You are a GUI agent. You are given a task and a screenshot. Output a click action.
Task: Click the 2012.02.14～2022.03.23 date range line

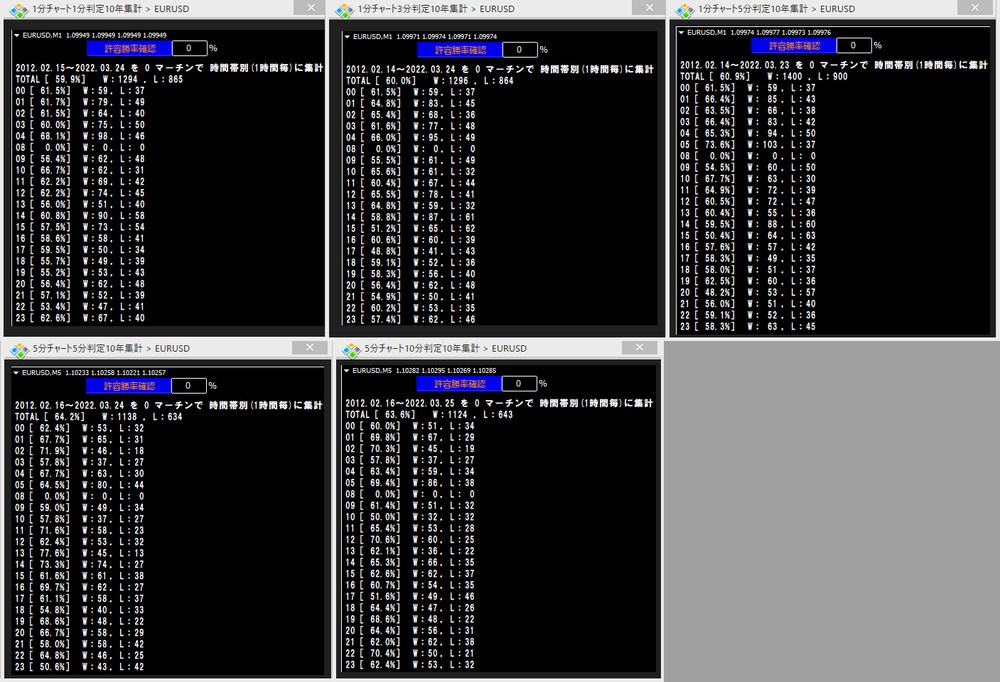(x=834, y=65)
